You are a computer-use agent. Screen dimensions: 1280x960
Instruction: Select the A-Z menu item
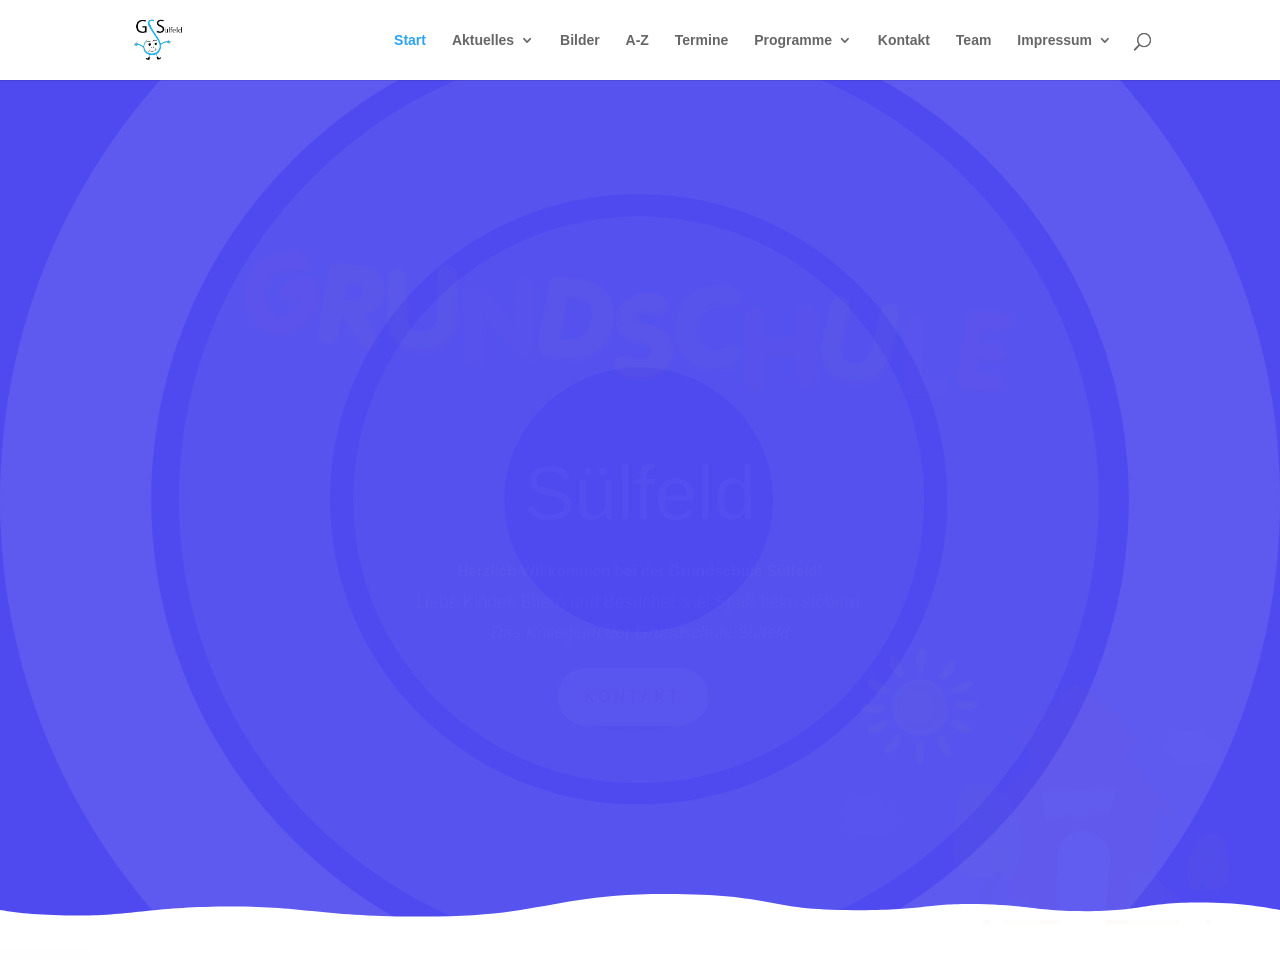point(637,40)
